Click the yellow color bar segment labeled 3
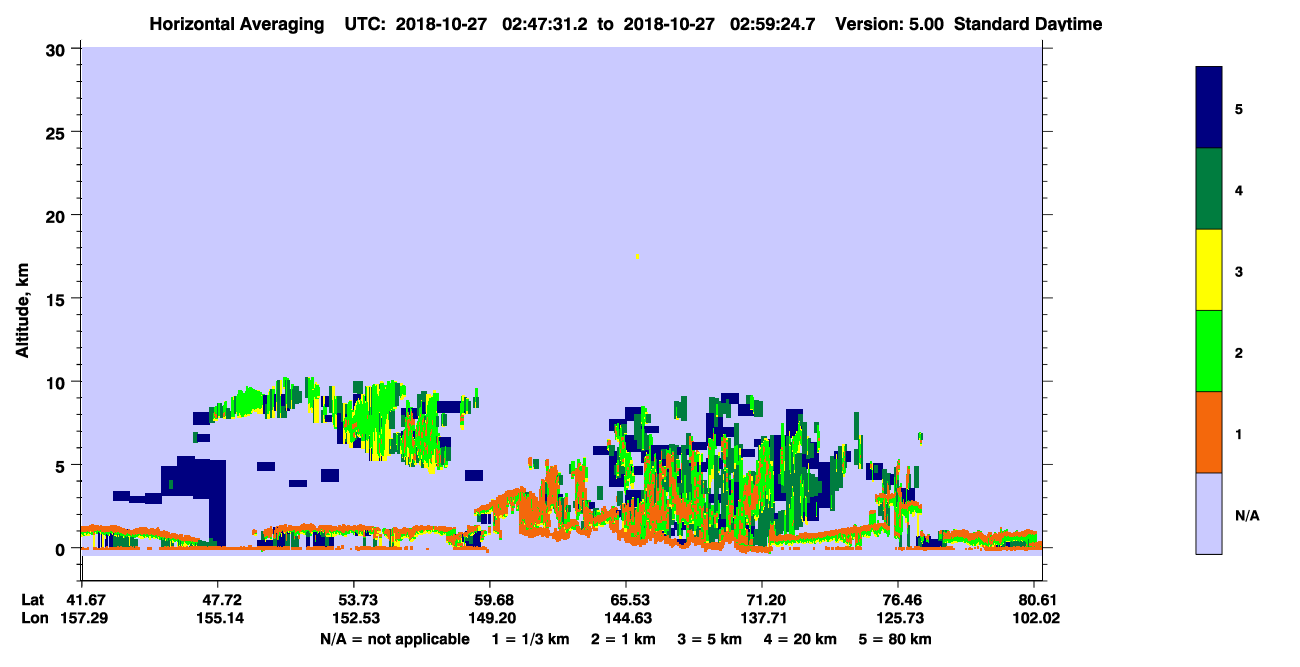 click(x=1208, y=270)
